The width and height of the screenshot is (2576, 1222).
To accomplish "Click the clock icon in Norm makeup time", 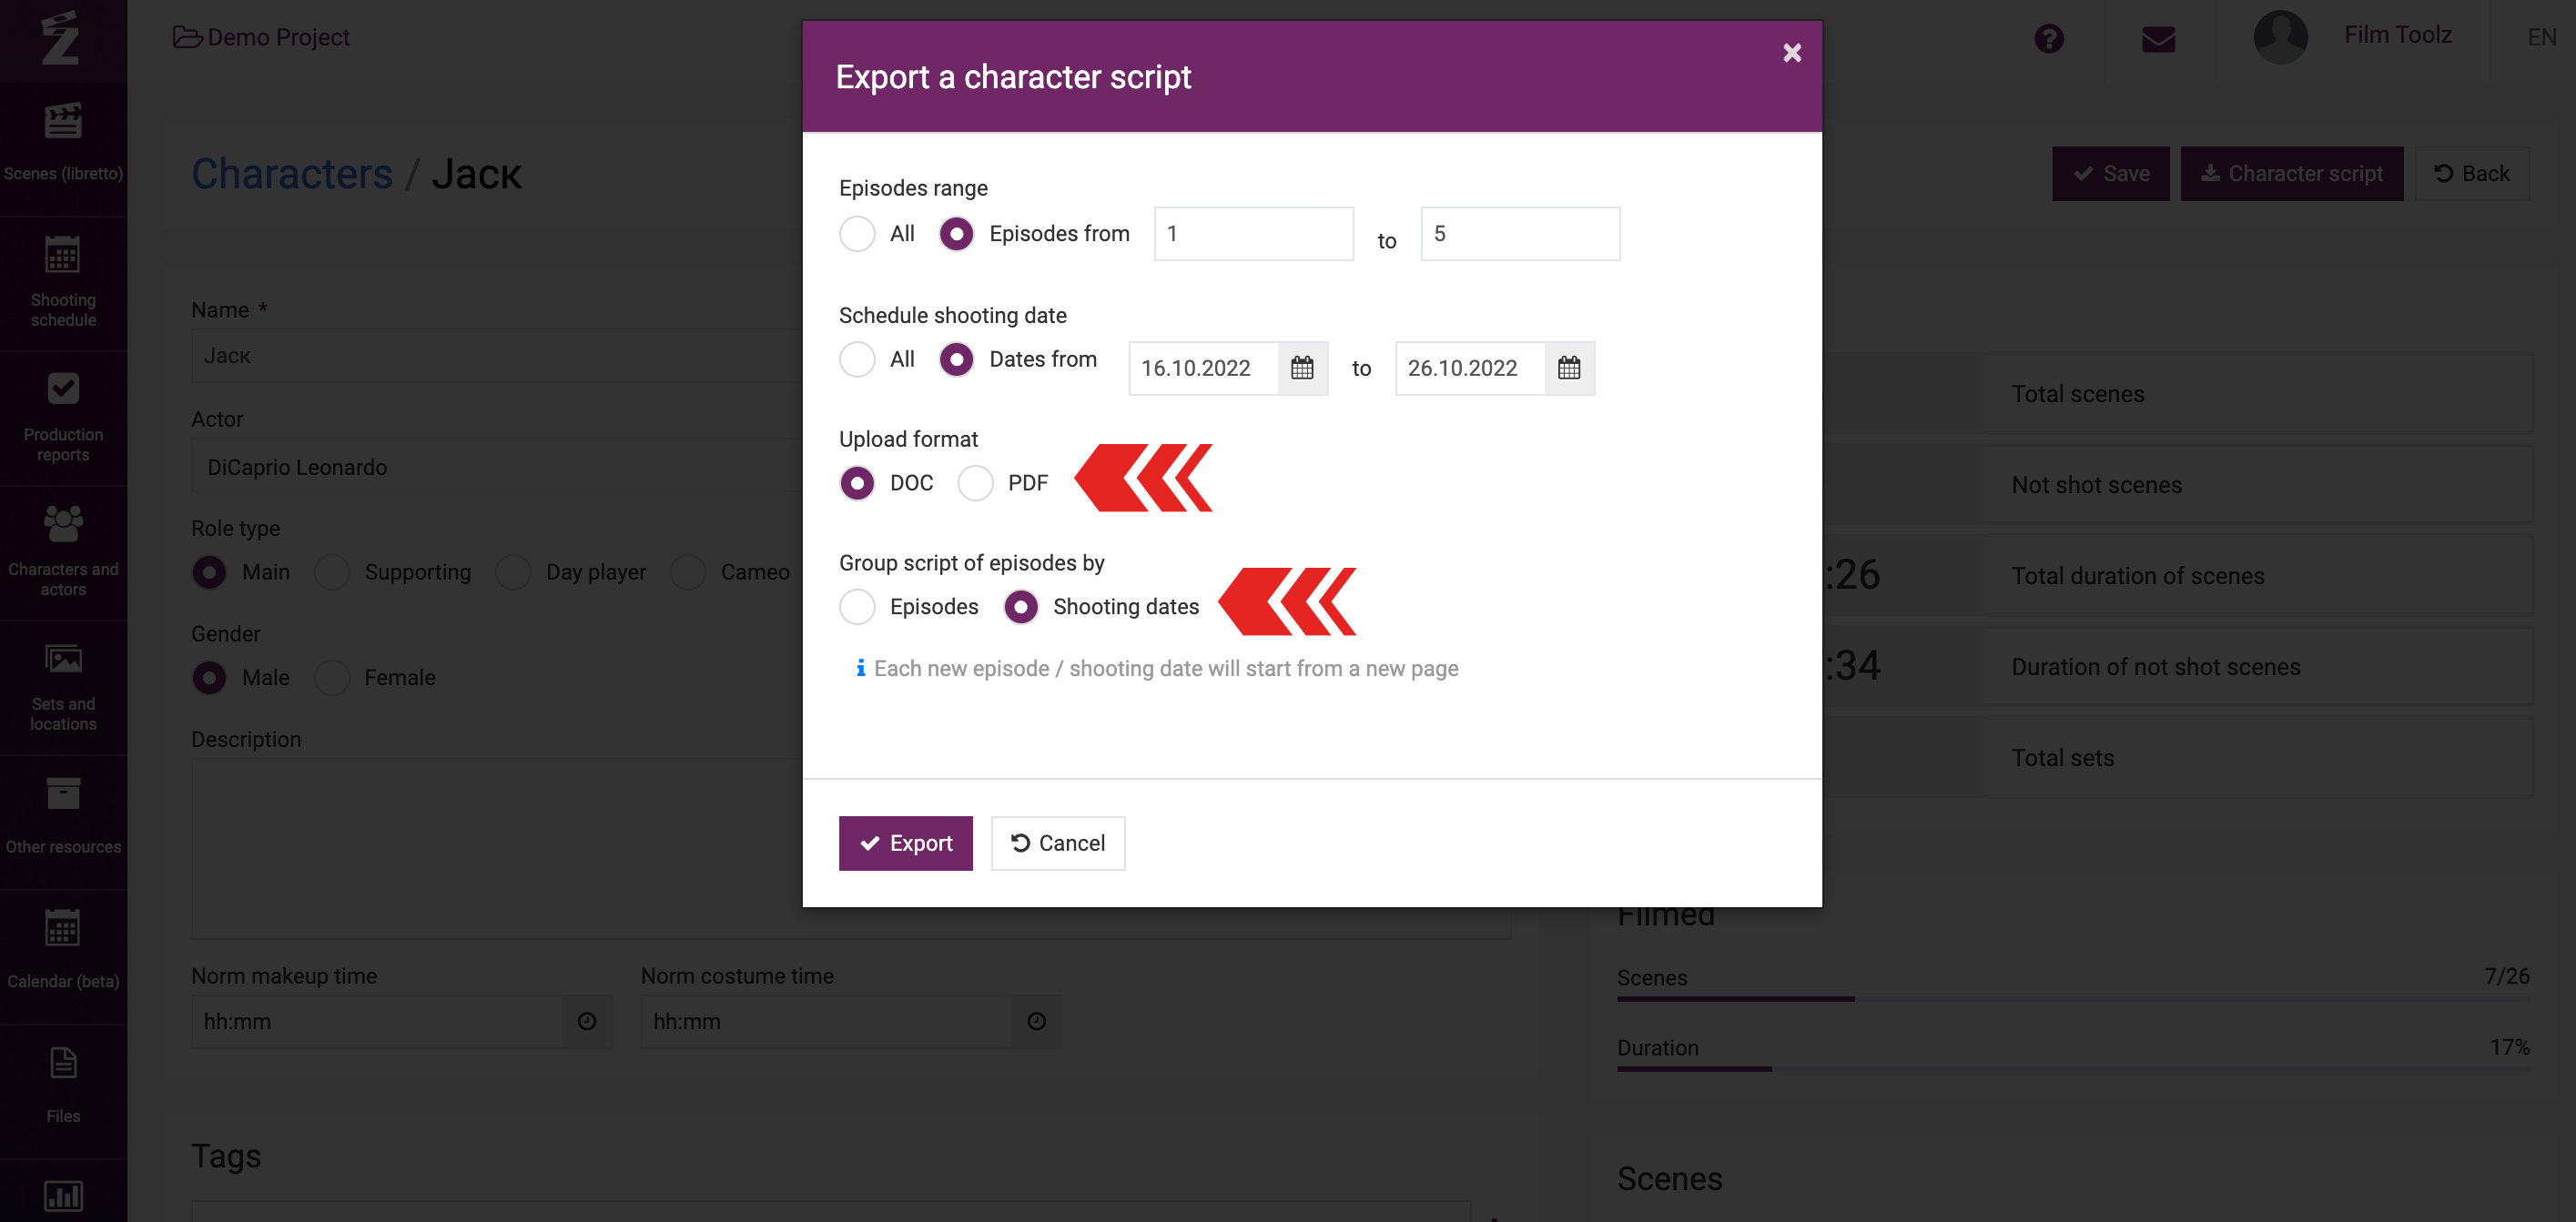I will point(587,1021).
